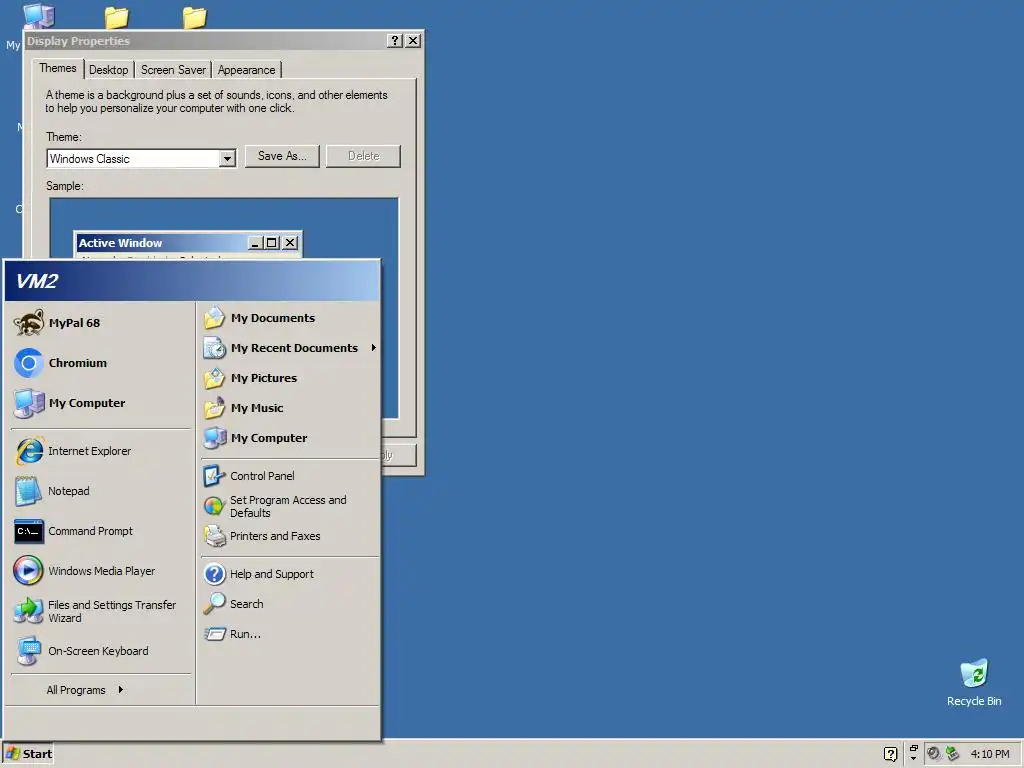Open Search magnifier icon
1024x768 pixels.
tap(214, 604)
